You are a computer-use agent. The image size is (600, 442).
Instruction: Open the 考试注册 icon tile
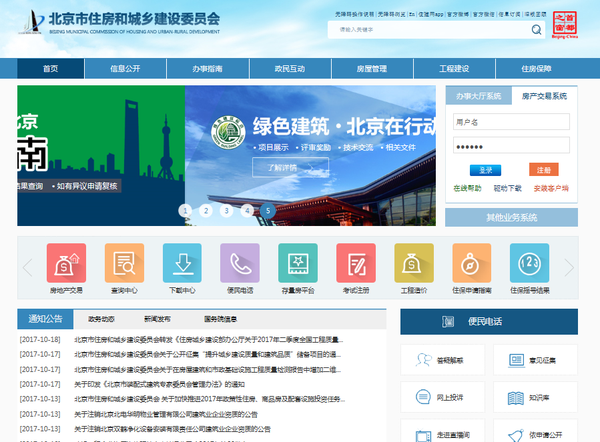click(x=356, y=263)
